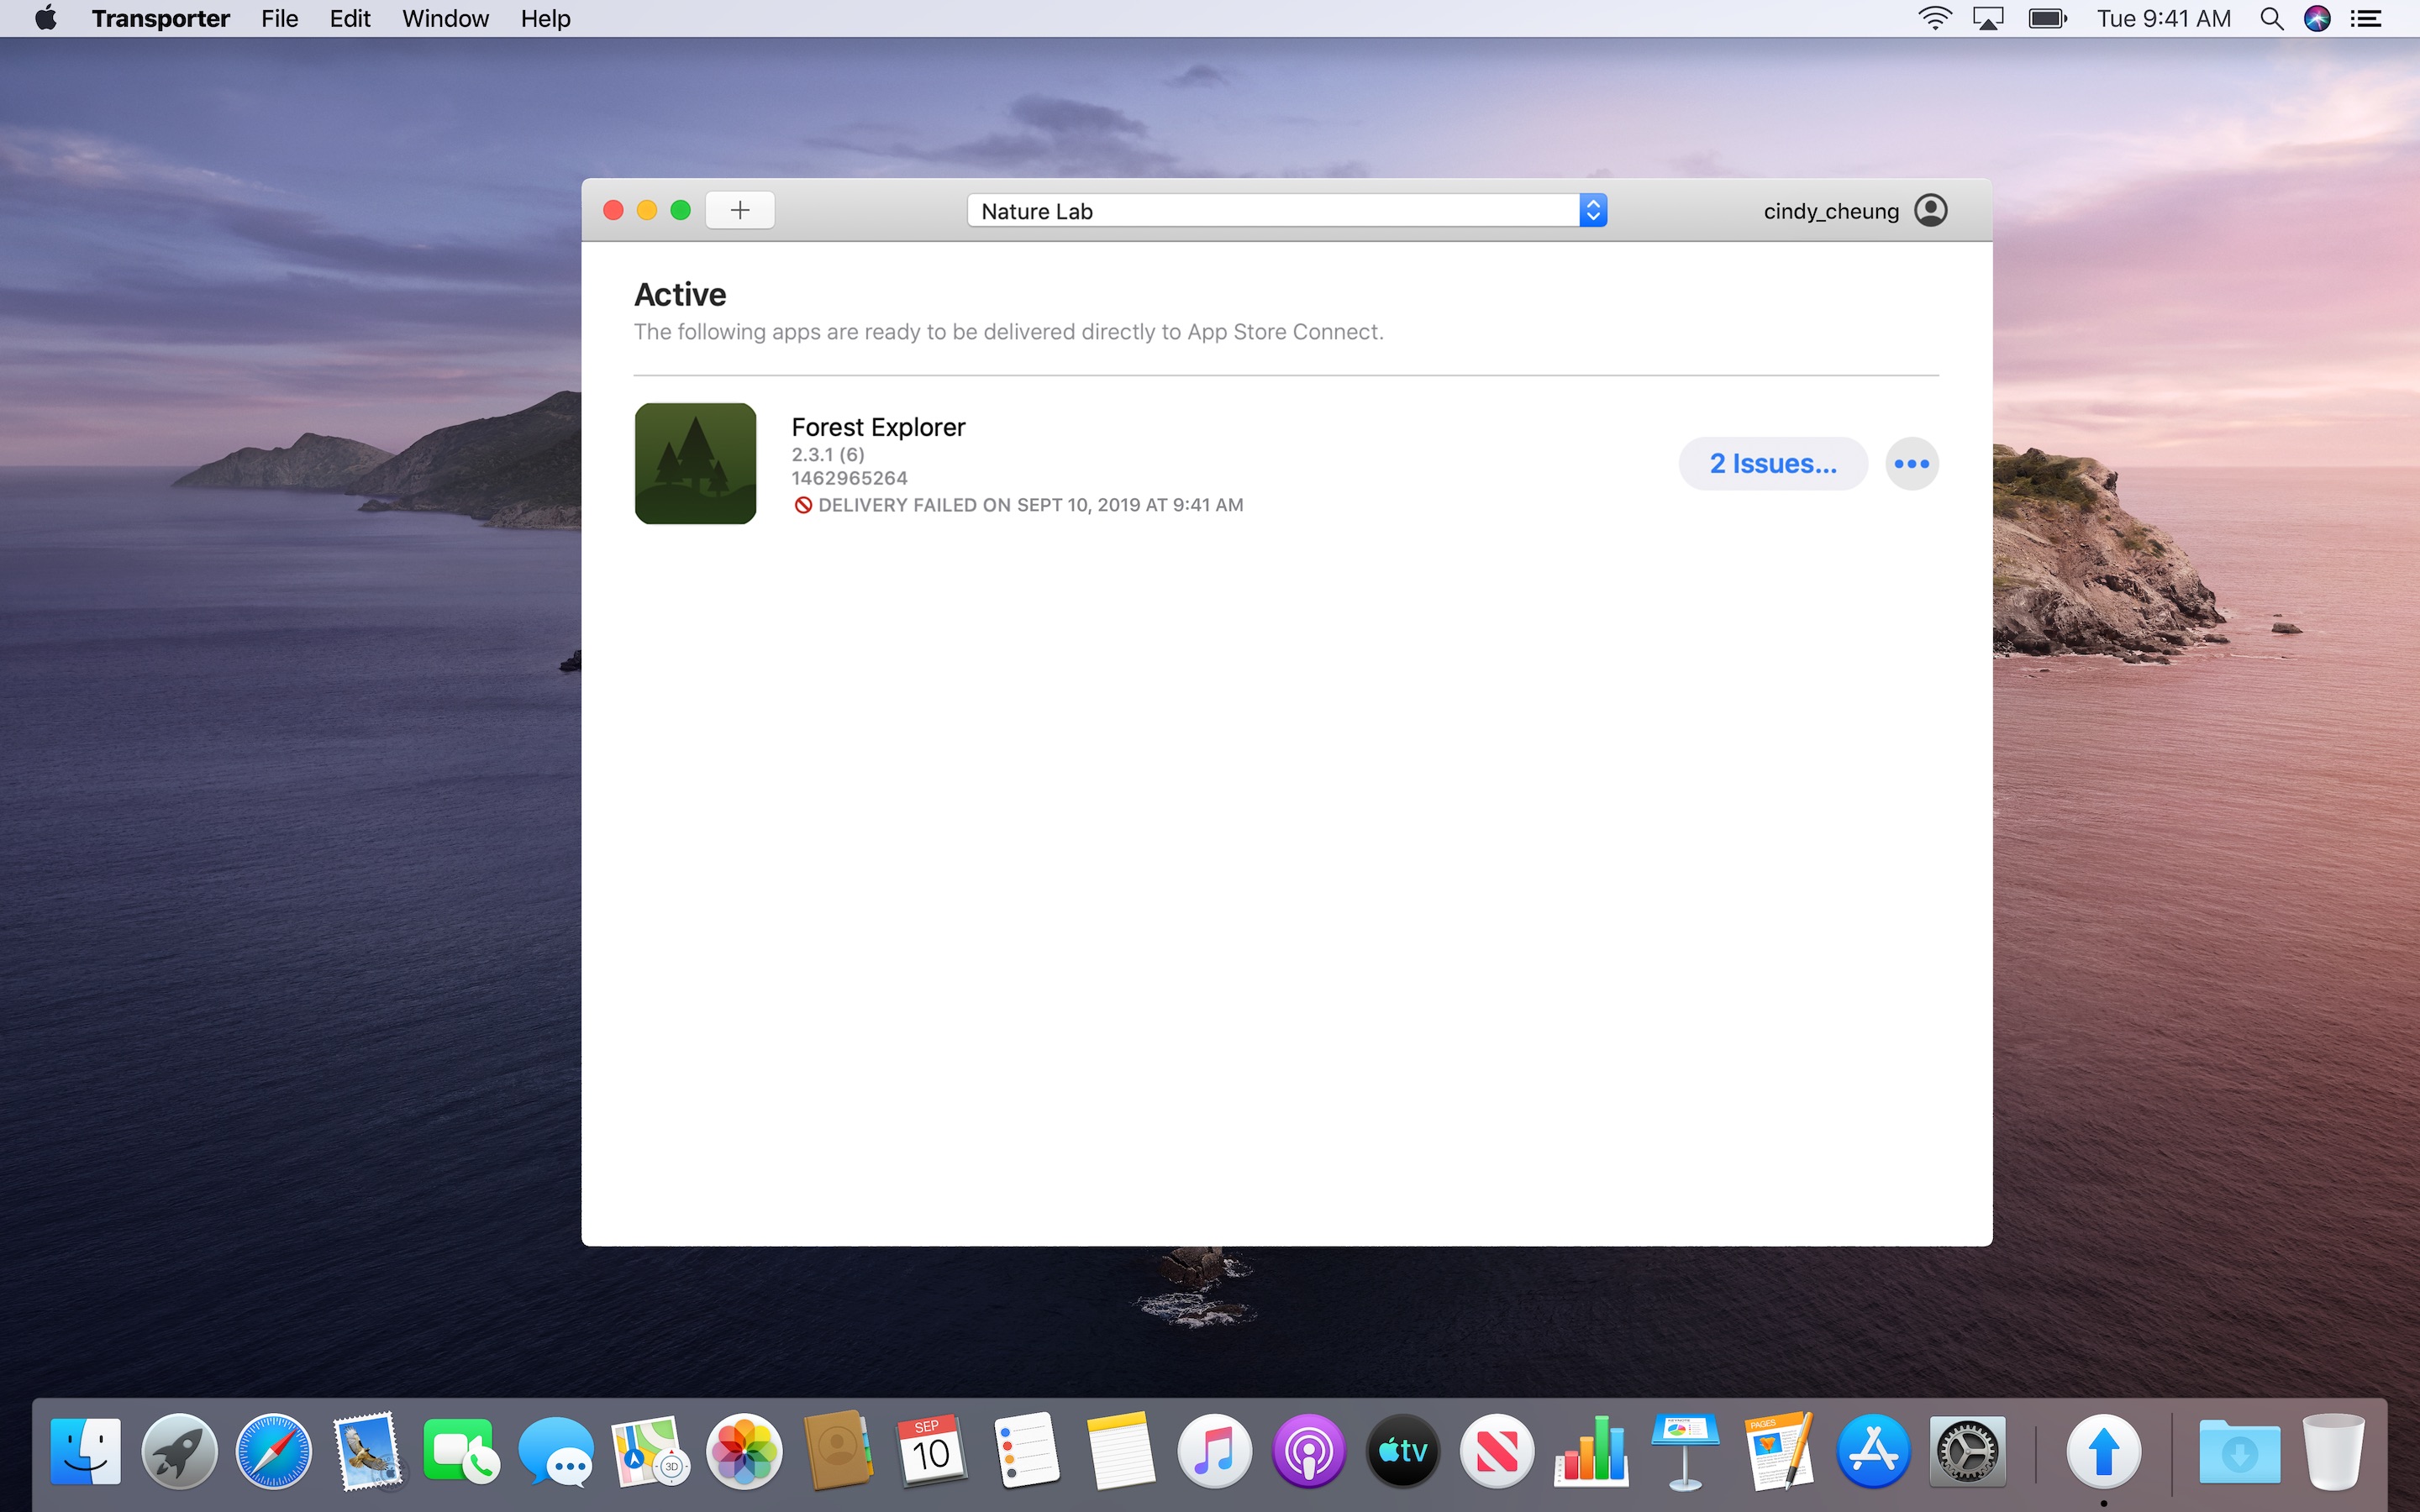Expand the Nature Lab dropdown selector chevron
This screenshot has width=2420, height=1512.
[1591, 209]
